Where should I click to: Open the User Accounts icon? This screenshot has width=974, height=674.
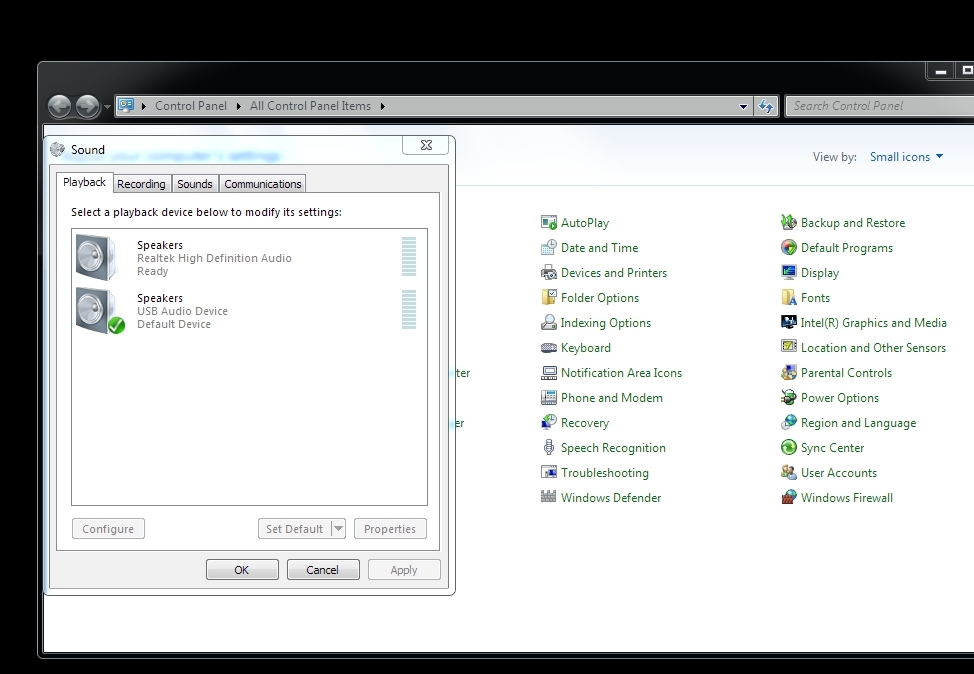tap(789, 473)
